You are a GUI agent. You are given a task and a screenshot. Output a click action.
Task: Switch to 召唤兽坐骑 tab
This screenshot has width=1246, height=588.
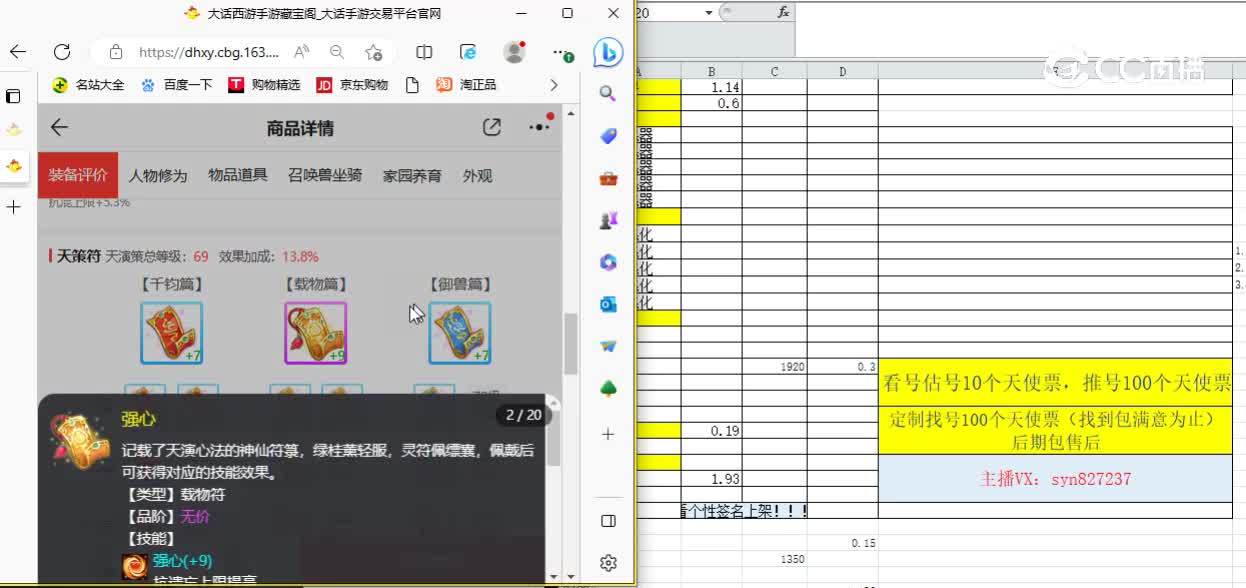pos(325,175)
